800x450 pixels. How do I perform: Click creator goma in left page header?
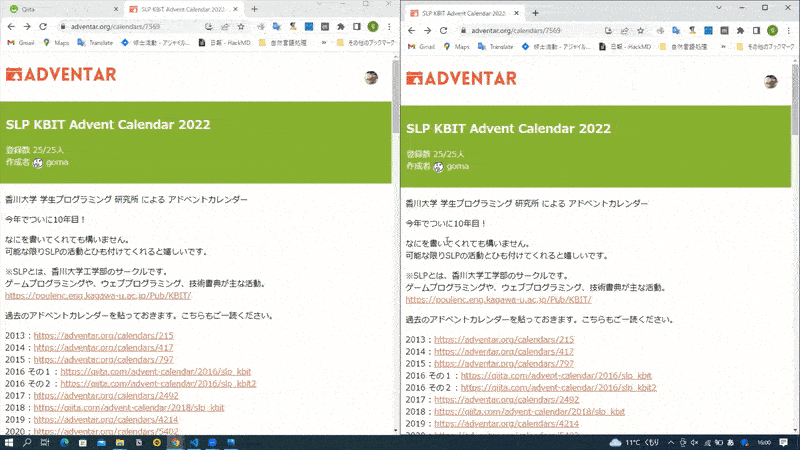click(57, 162)
